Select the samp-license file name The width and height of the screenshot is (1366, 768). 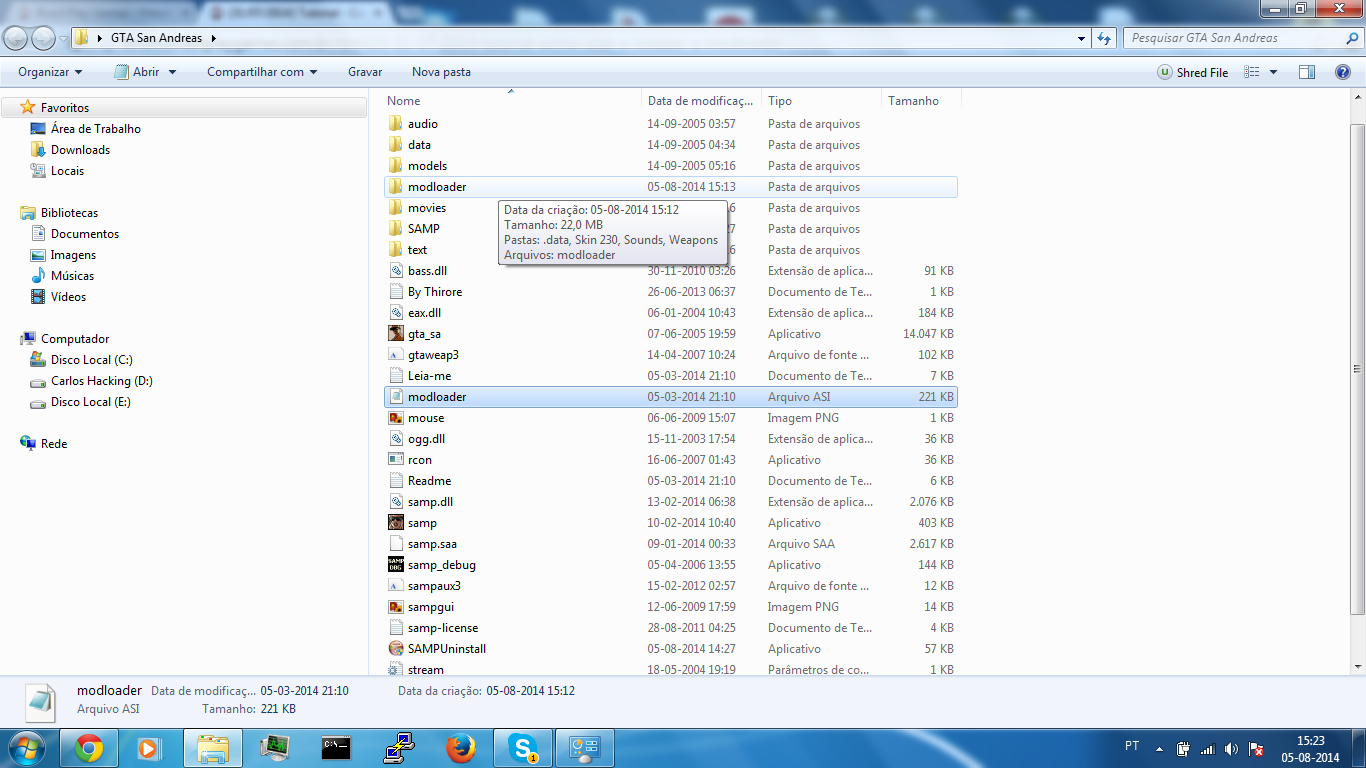pos(443,628)
